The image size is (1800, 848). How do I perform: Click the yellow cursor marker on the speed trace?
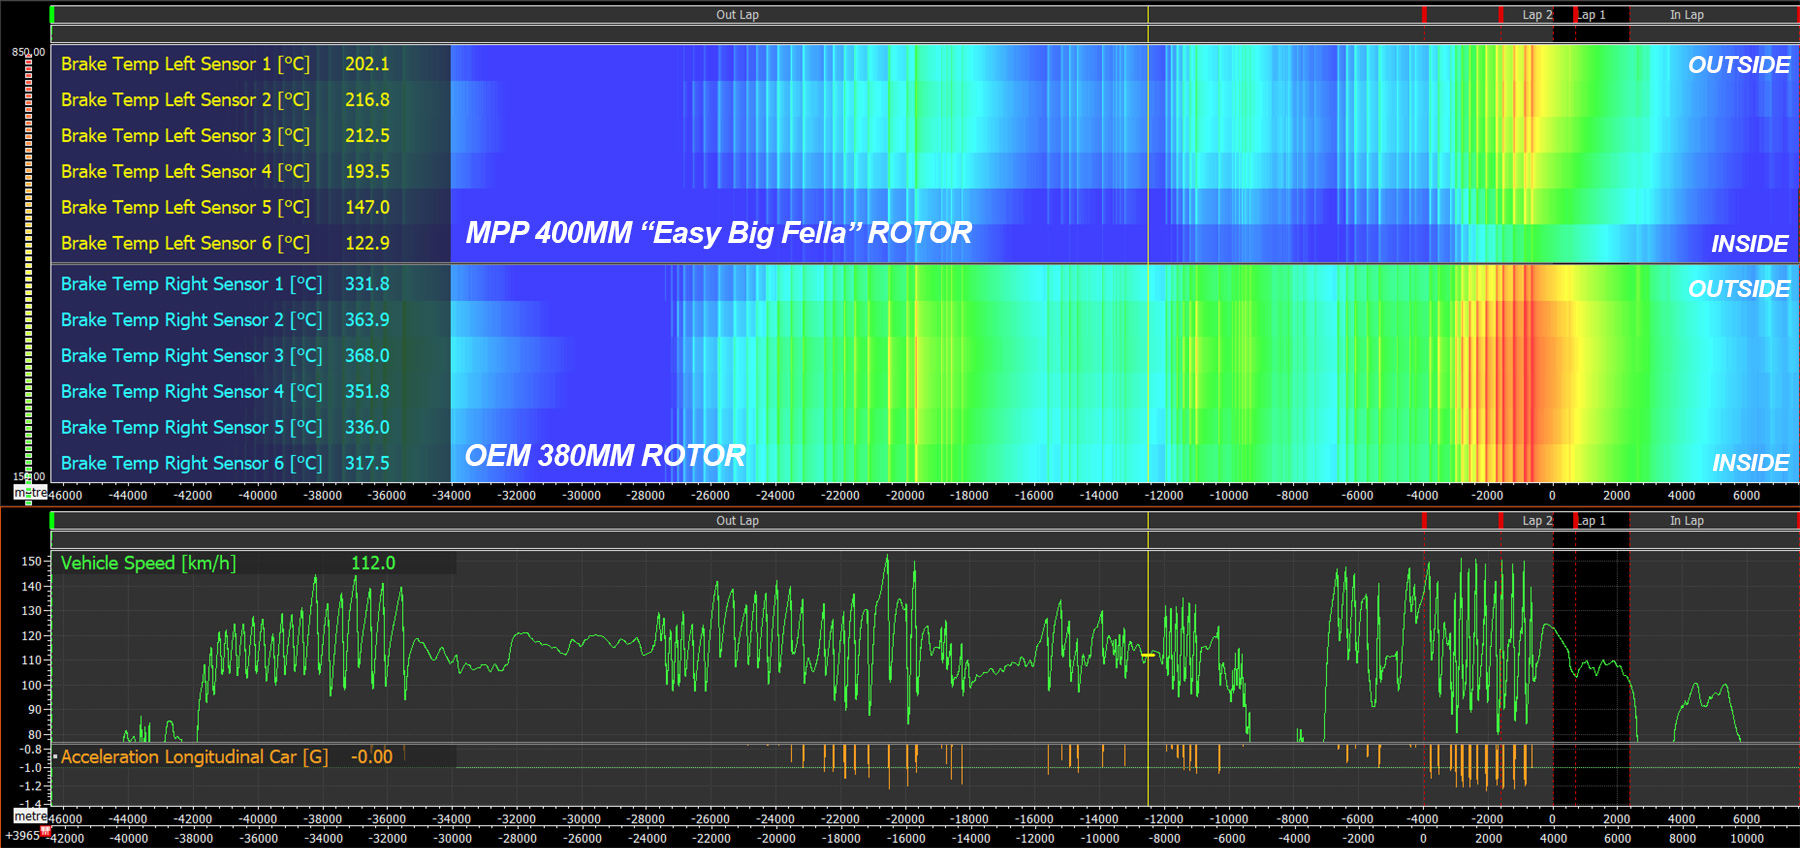tap(1148, 655)
